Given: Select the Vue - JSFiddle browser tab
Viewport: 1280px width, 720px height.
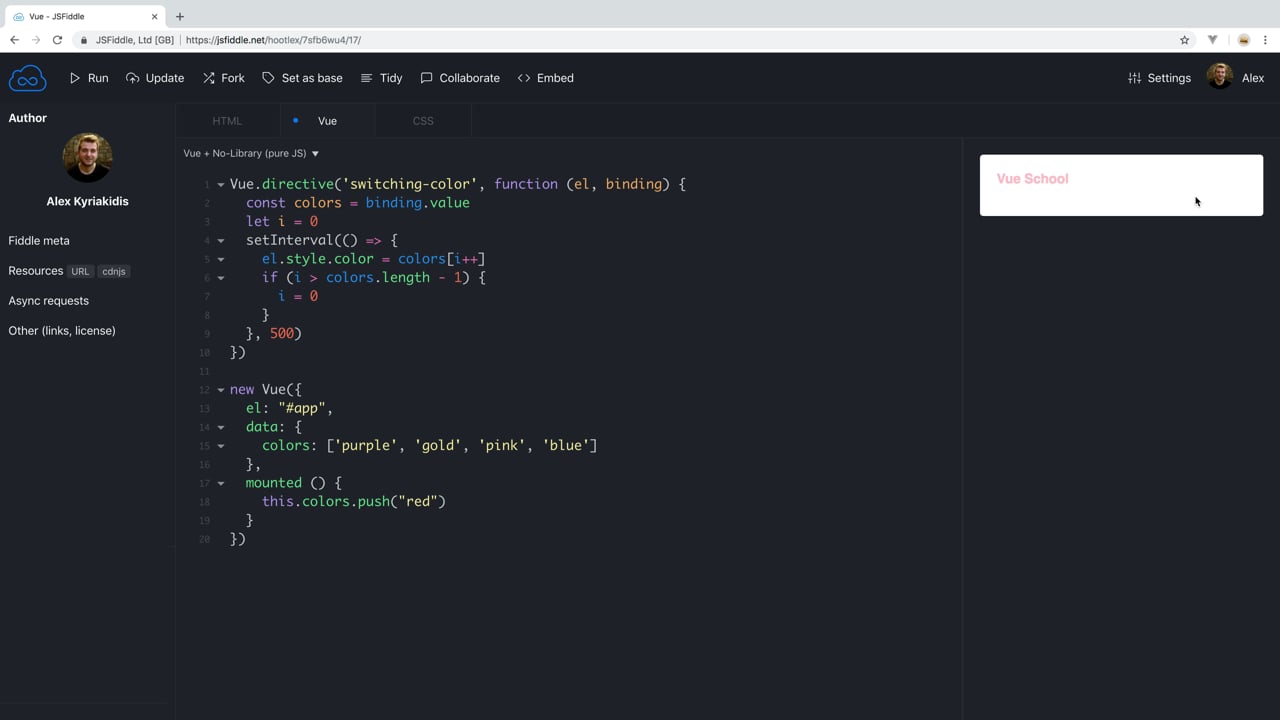Looking at the screenshot, I should [x=85, y=16].
